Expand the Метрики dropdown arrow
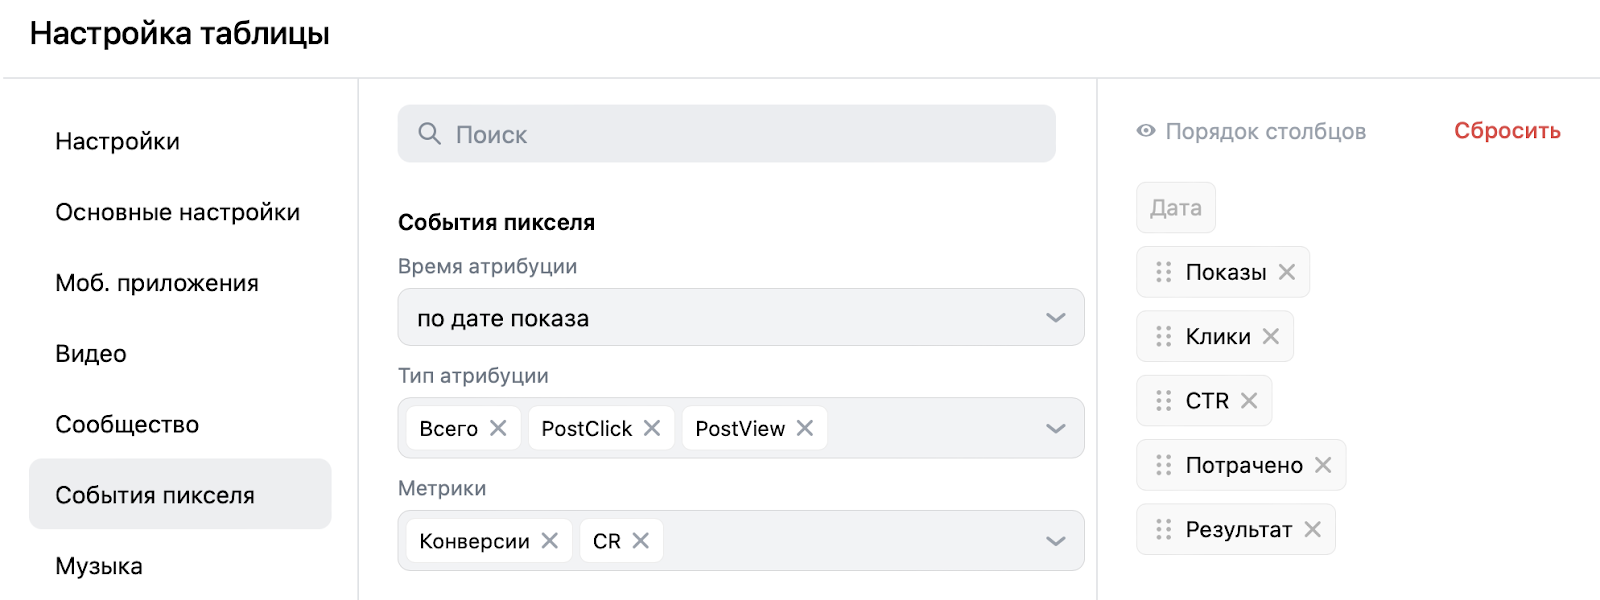 (x=1055, y=541)
